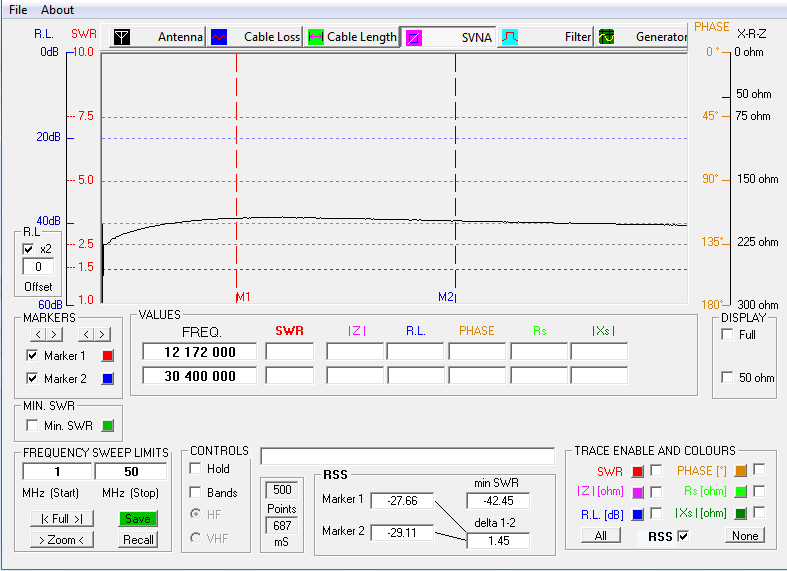Click the cyan Filter mode icon
This screenshot has height=571, width=787.
tap(510, 37)
